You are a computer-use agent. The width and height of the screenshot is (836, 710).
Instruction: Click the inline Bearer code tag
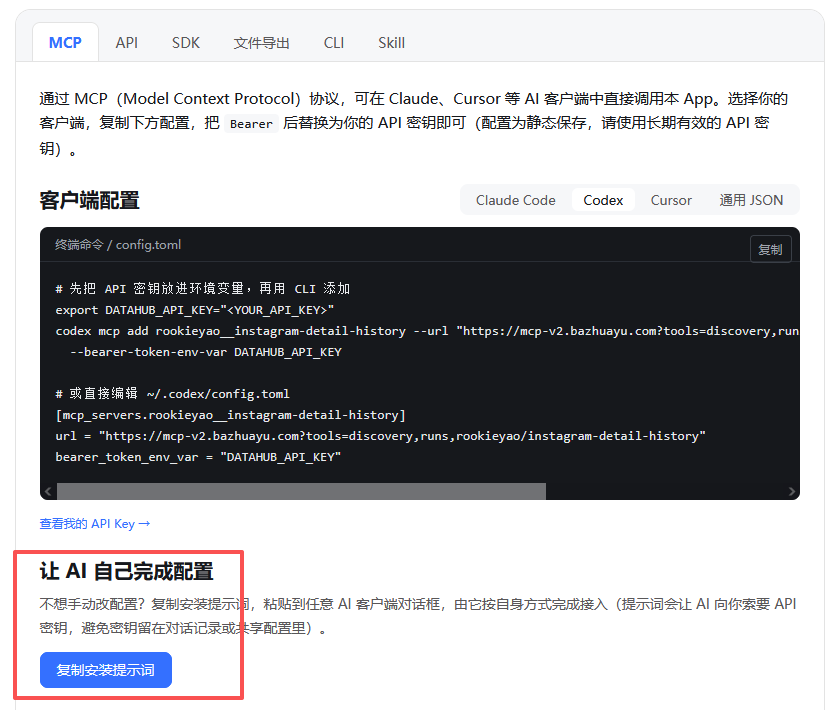pos(251,124)
